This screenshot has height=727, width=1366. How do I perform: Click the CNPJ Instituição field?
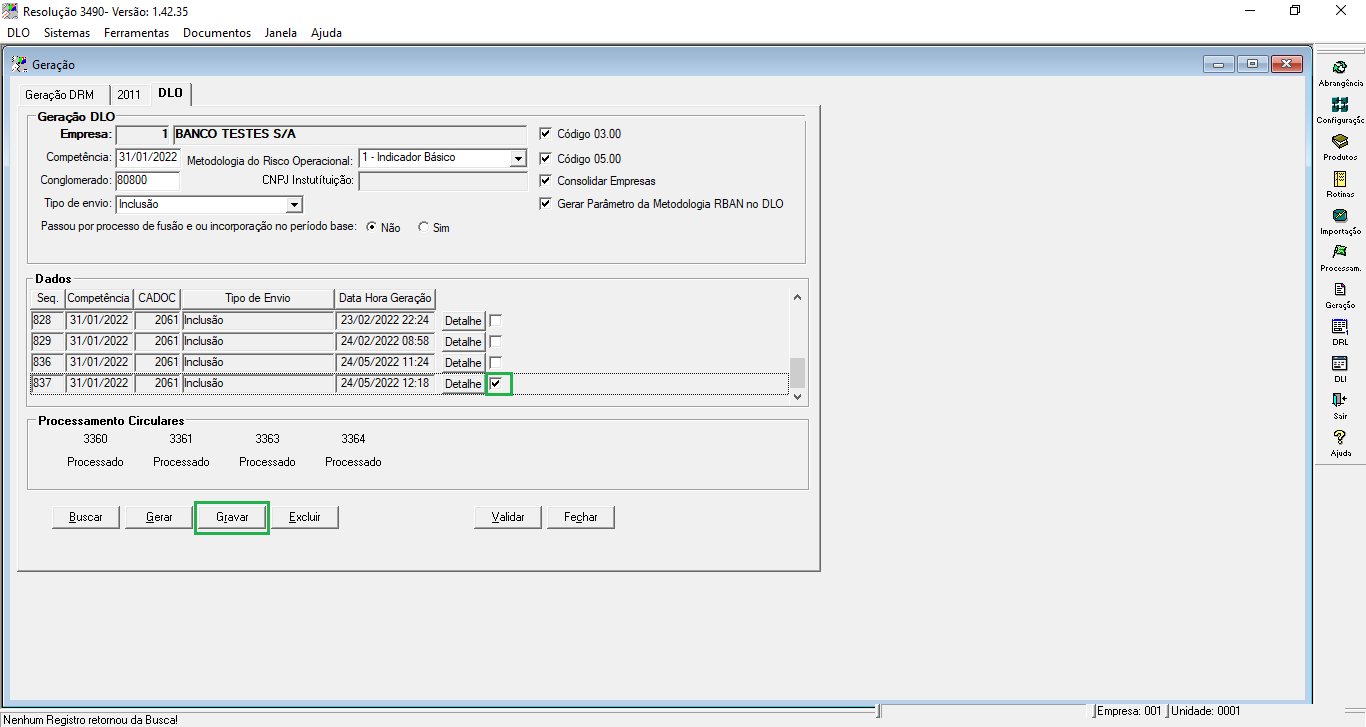pos(443,181)
